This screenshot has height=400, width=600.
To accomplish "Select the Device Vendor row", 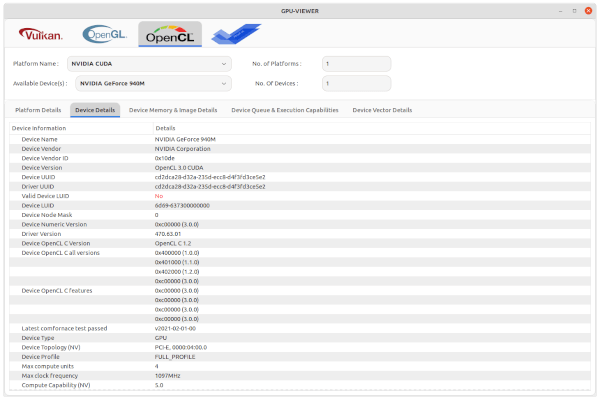I will [x=300, y=149].
